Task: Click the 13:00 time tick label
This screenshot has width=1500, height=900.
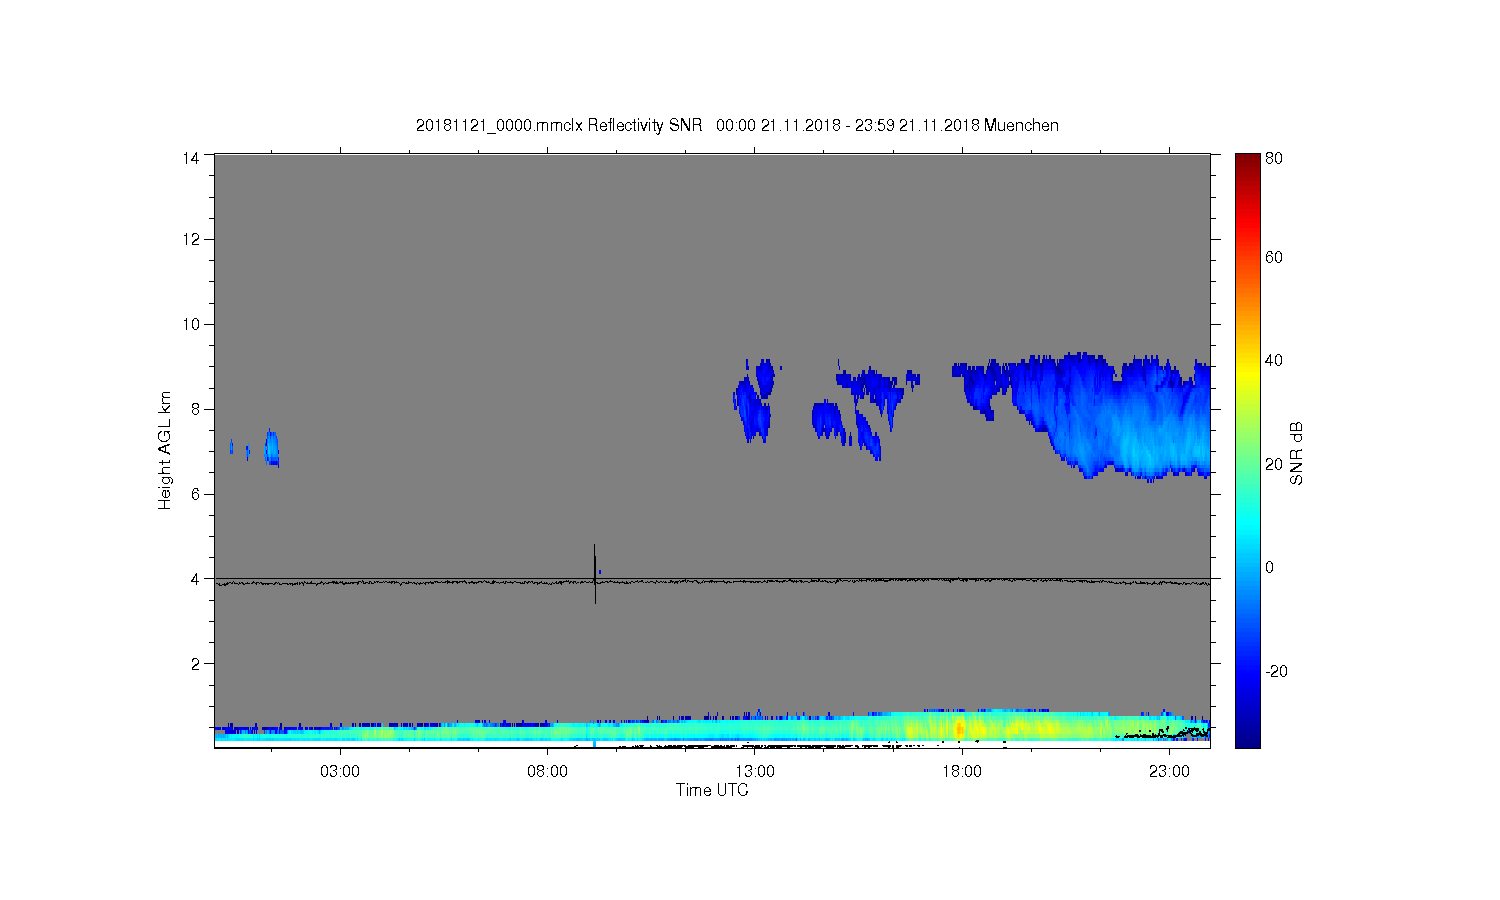Action: tap(755, 772)
